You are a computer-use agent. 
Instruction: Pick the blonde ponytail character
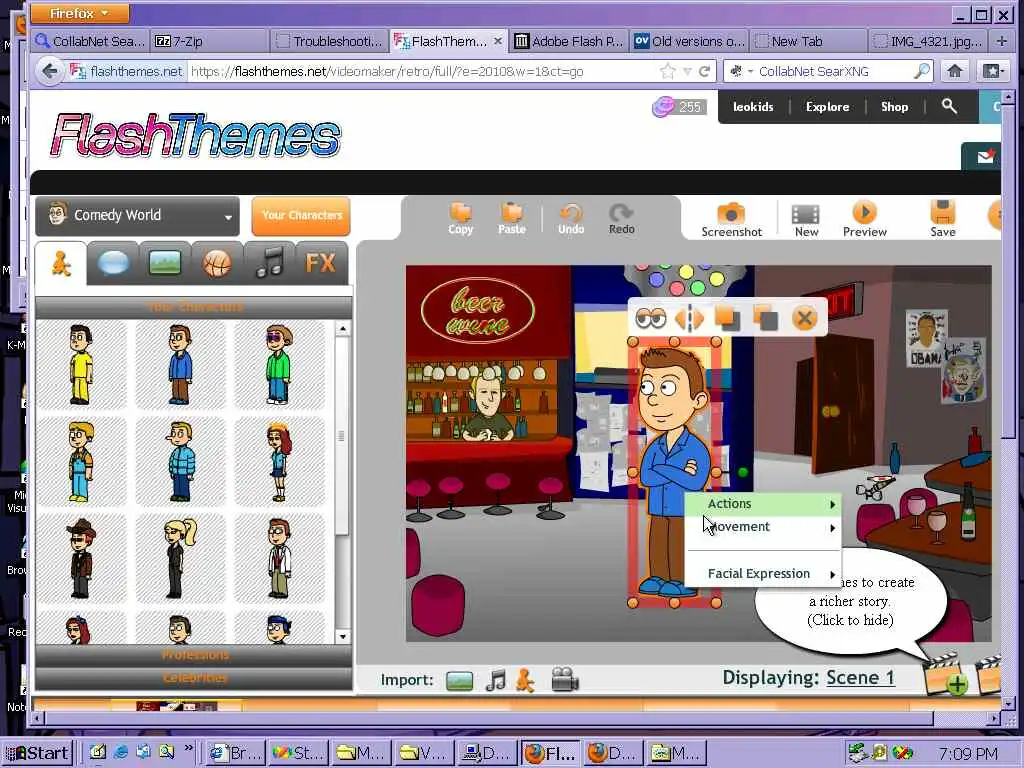coord(180,558)
